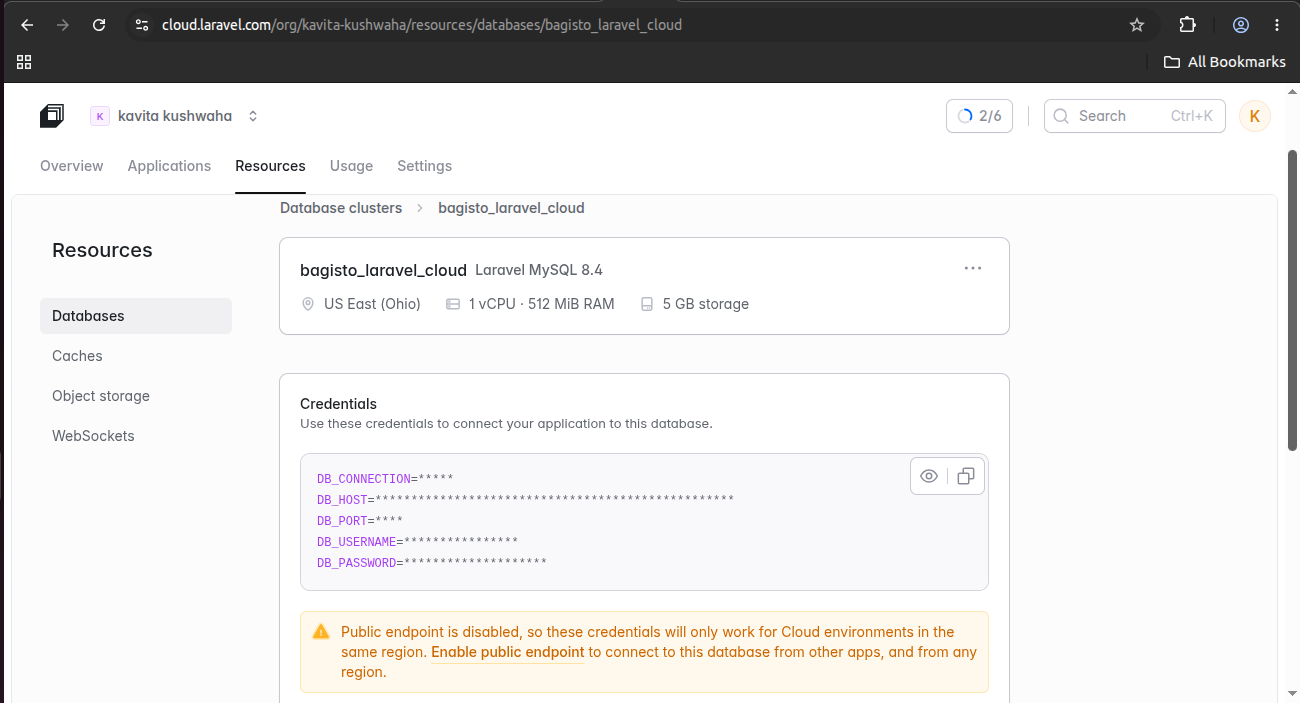
Task: Copy credentials with the copy icon
Action: tap(965, 476)
